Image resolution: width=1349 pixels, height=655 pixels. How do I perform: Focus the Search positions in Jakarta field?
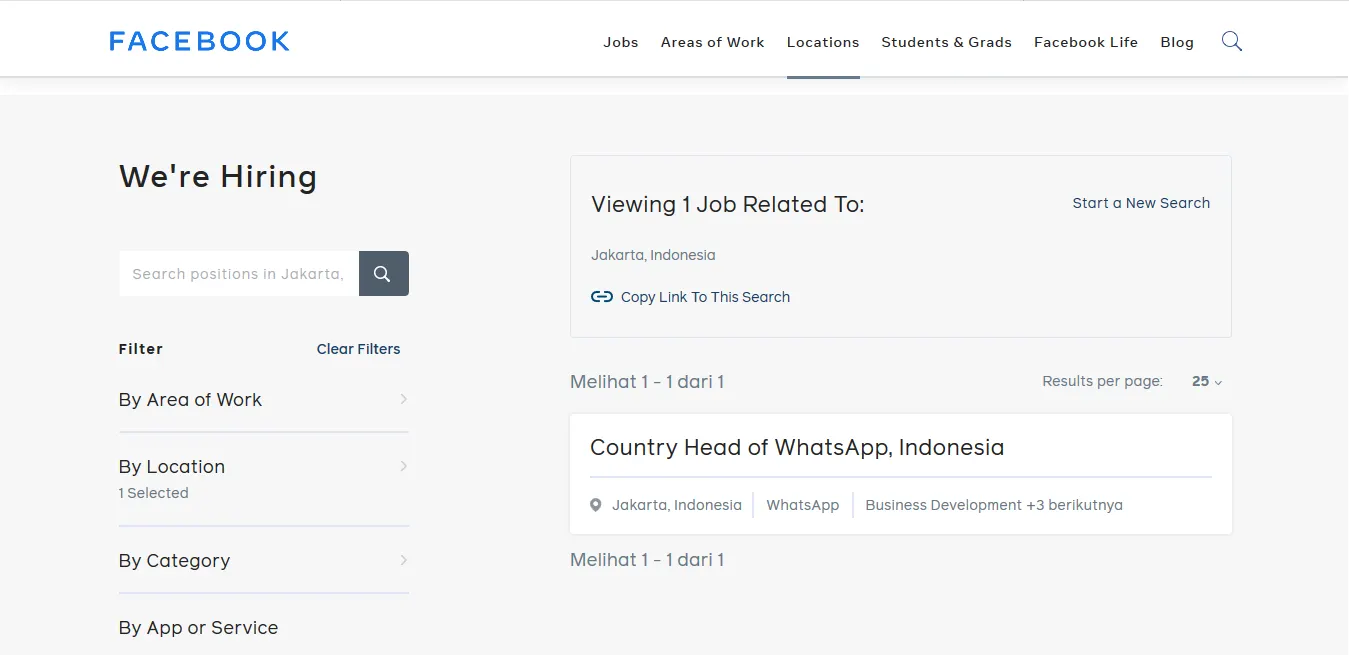click(x=238, y=274)
